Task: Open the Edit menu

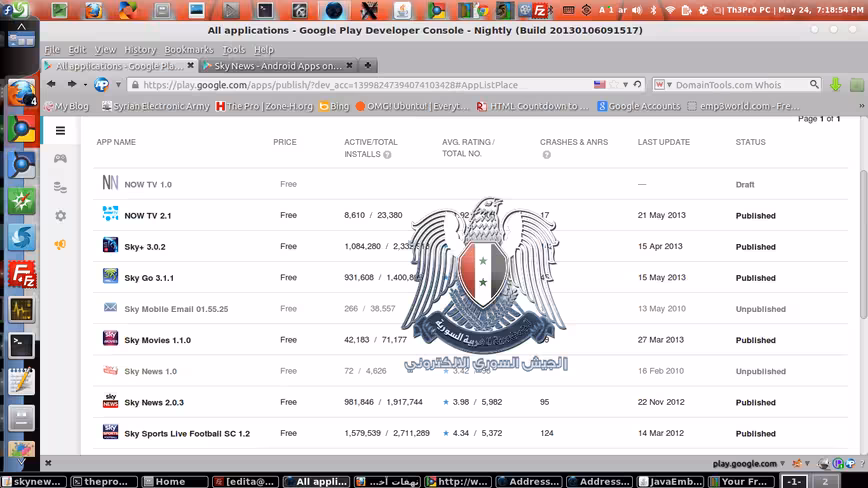Action: click(77, 50)
